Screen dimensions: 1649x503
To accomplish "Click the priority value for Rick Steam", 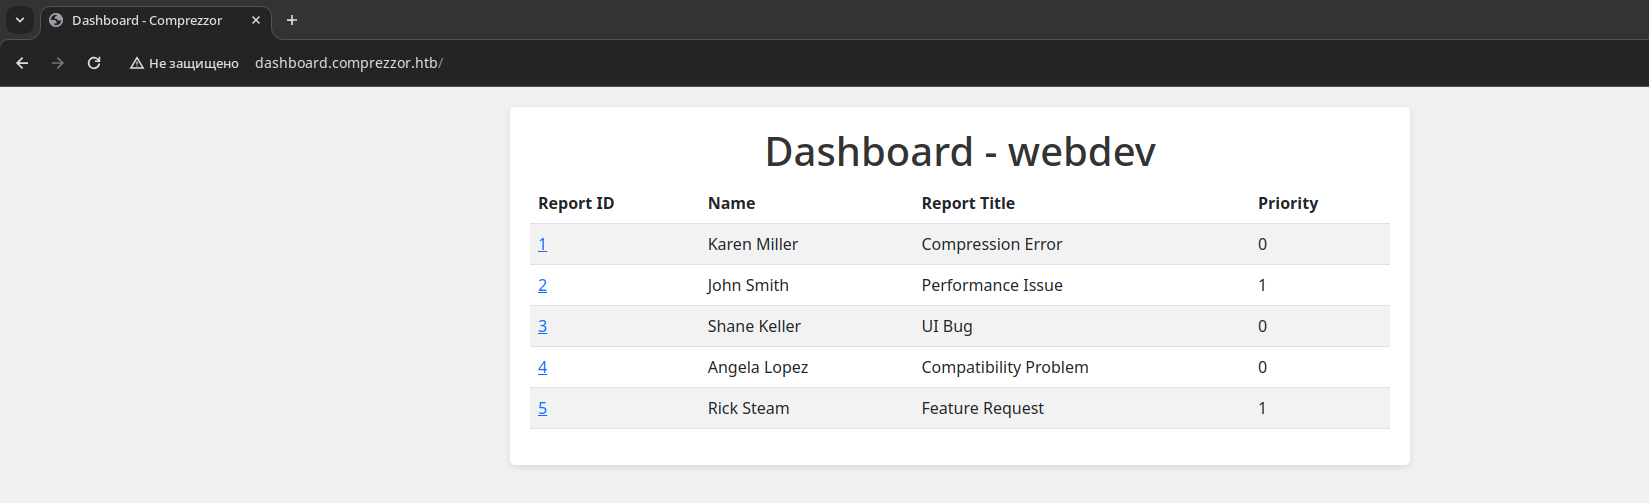I will pos(1262,408).
